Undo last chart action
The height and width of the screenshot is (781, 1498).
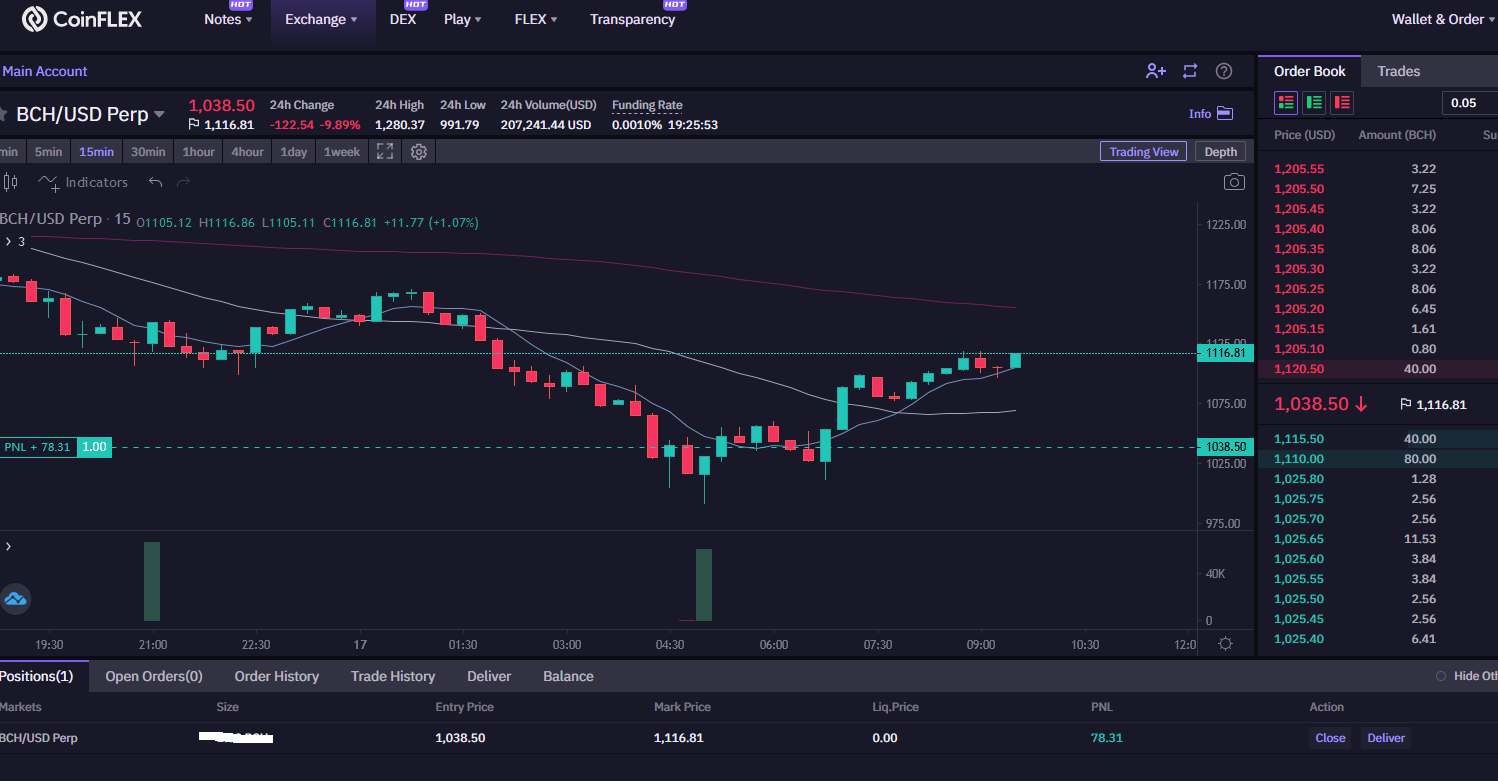click(x=155, y=182)
